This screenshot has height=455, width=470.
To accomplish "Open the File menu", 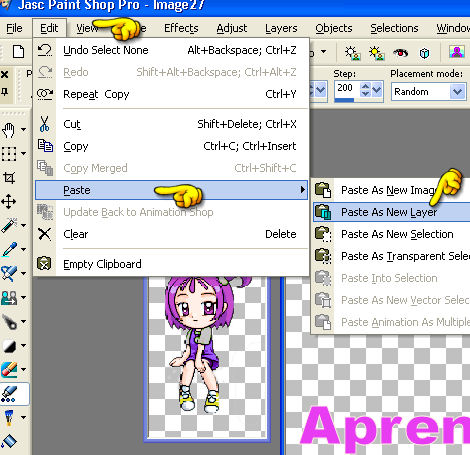I will (x=14, y=28).
